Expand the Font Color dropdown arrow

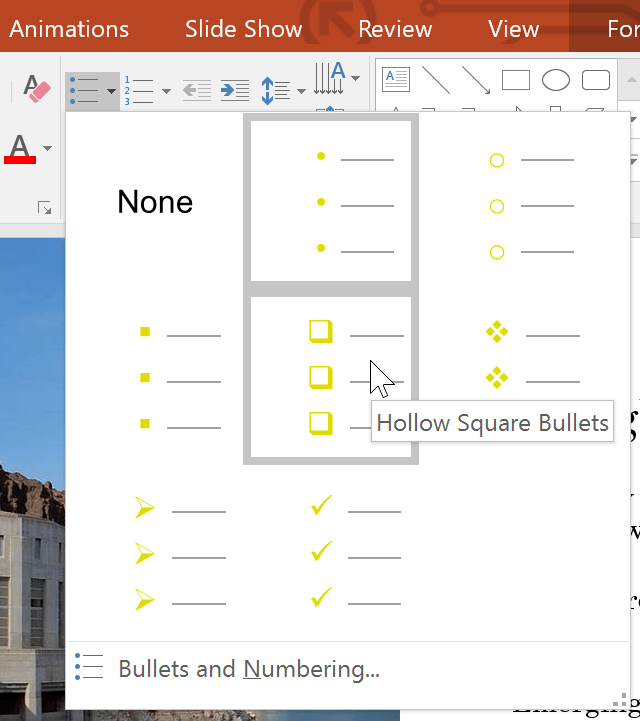click(47, 148)
